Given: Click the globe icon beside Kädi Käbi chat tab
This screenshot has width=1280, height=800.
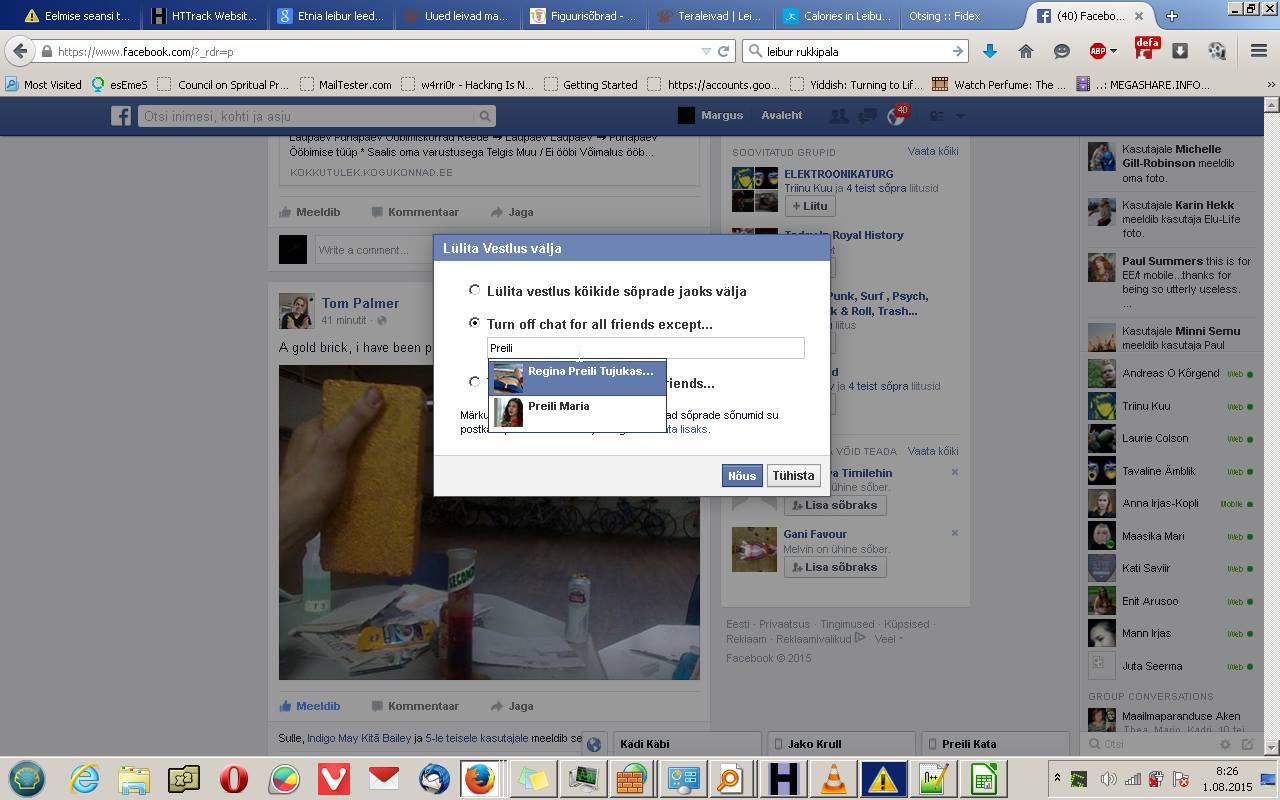Looking at the screenshot, I should point(593,744).
